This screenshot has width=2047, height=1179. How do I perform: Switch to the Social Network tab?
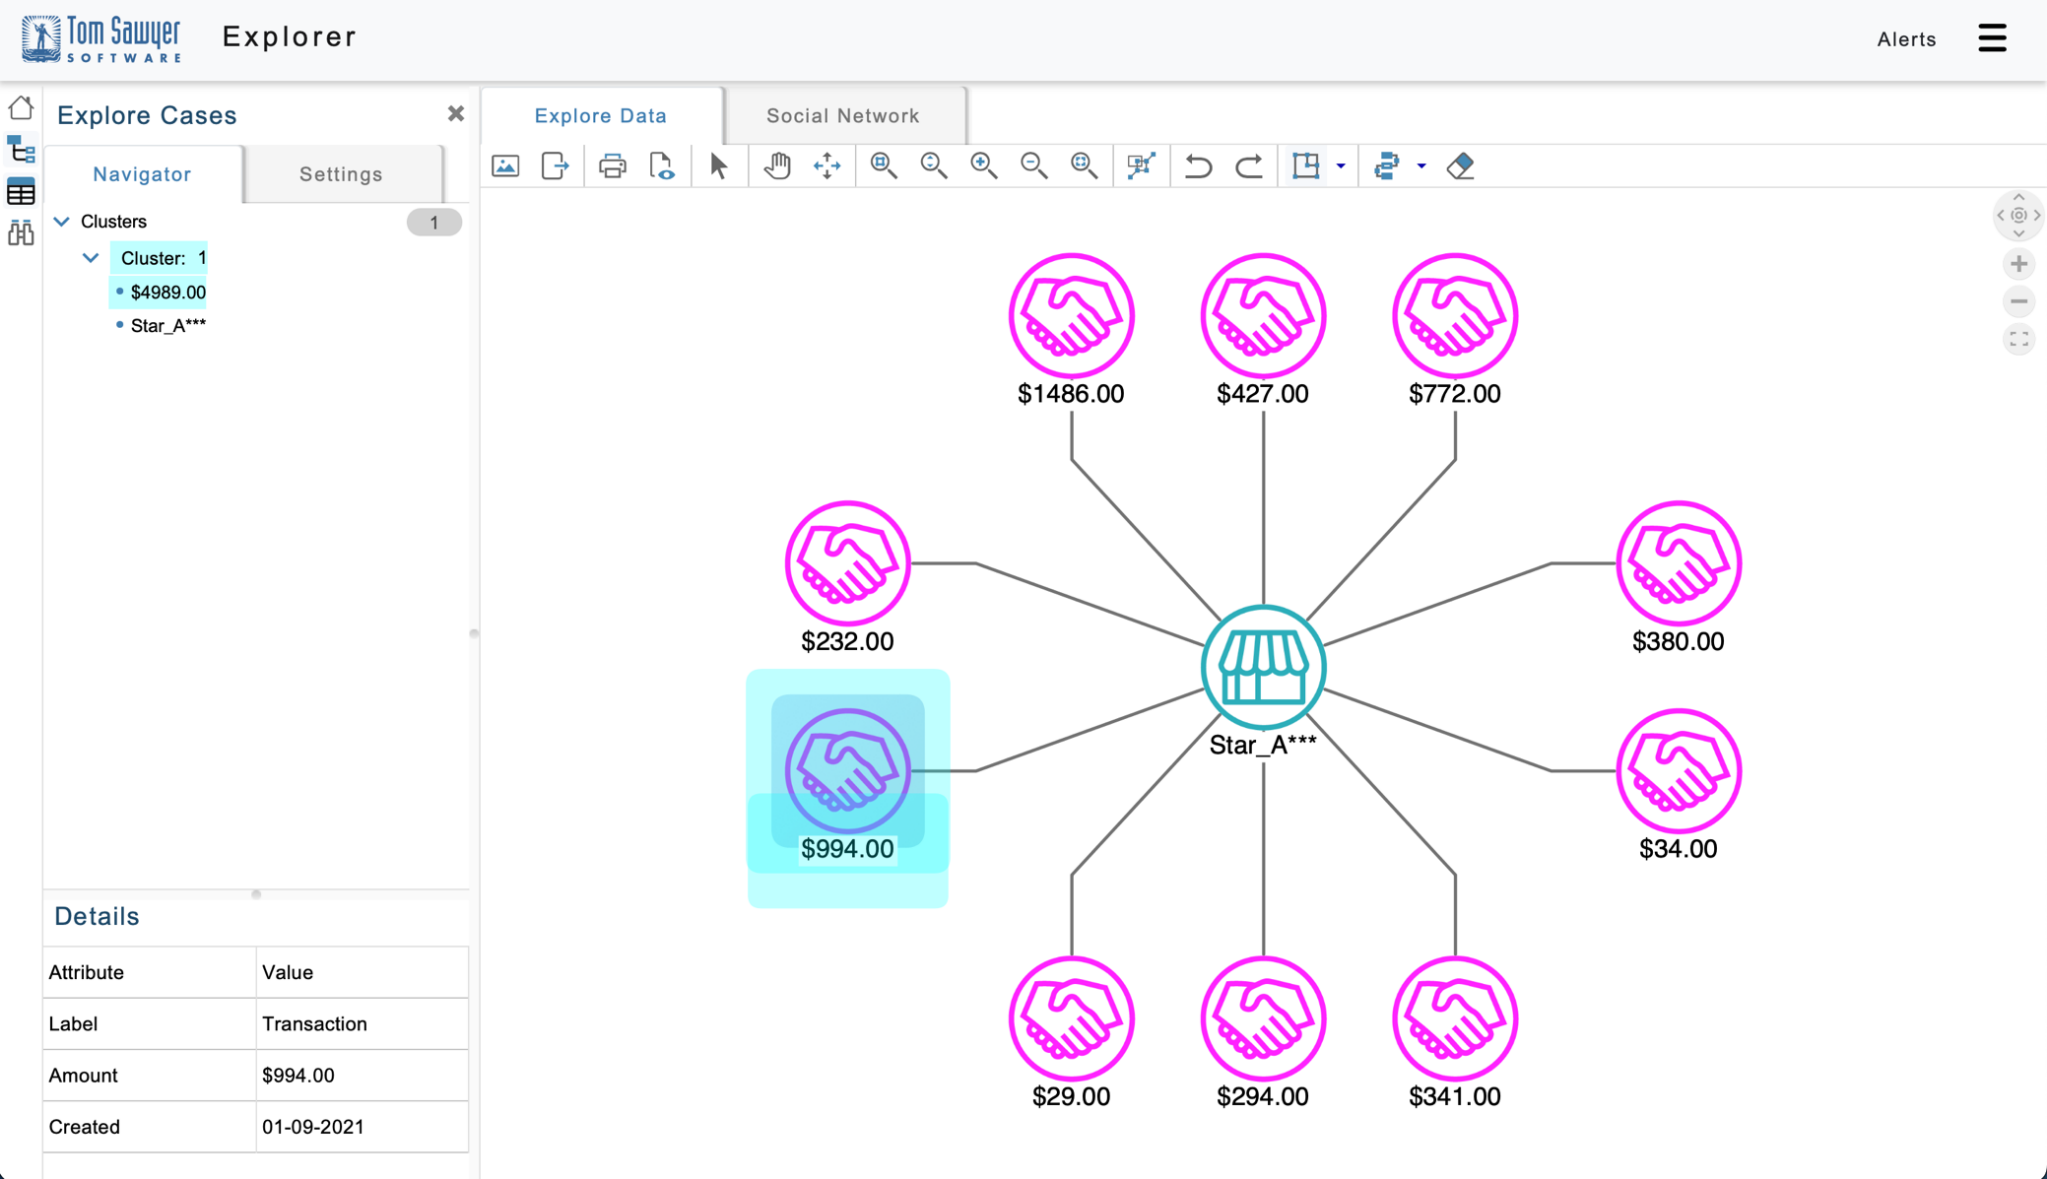pos(842,115)
